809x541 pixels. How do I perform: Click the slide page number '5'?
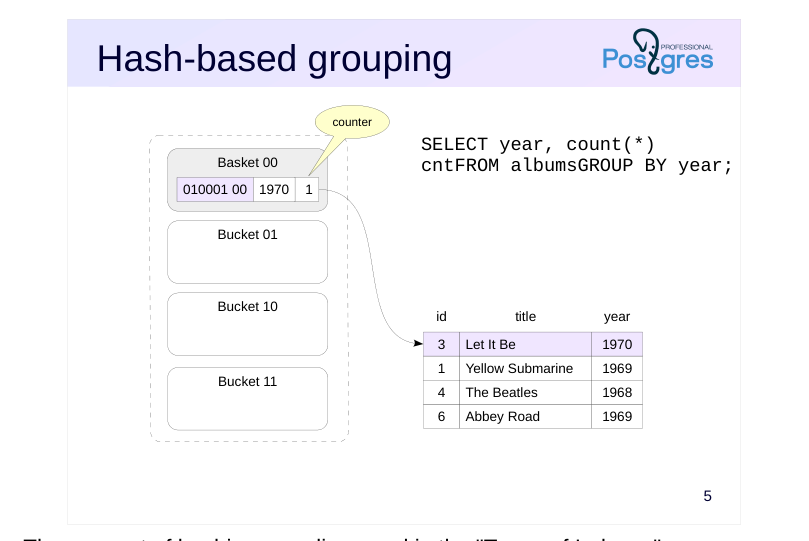click(x=707, y=496)
